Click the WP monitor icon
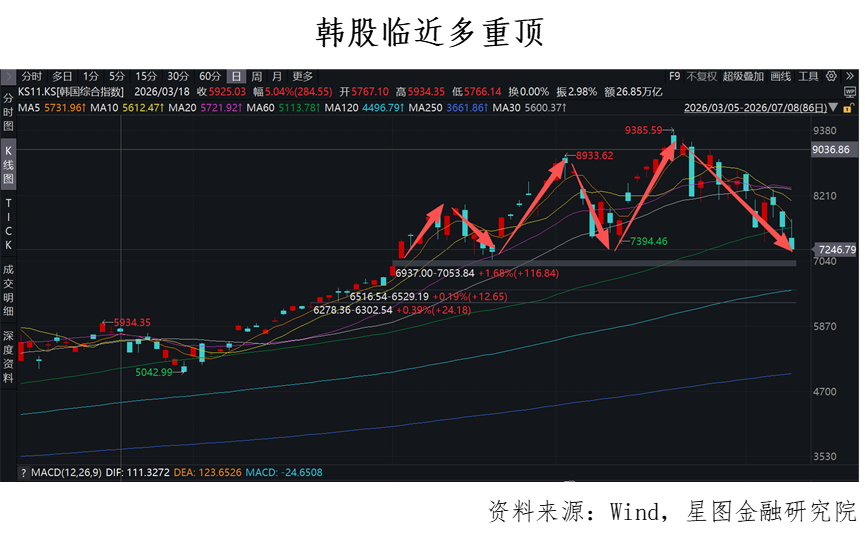 (x=850, y=92)
